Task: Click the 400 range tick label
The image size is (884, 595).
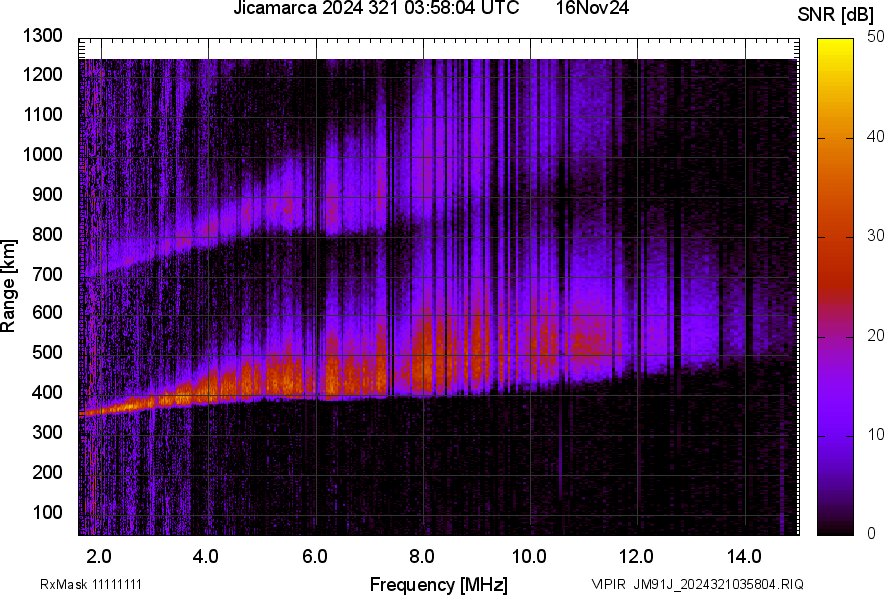Action: (x=47, y=392)
